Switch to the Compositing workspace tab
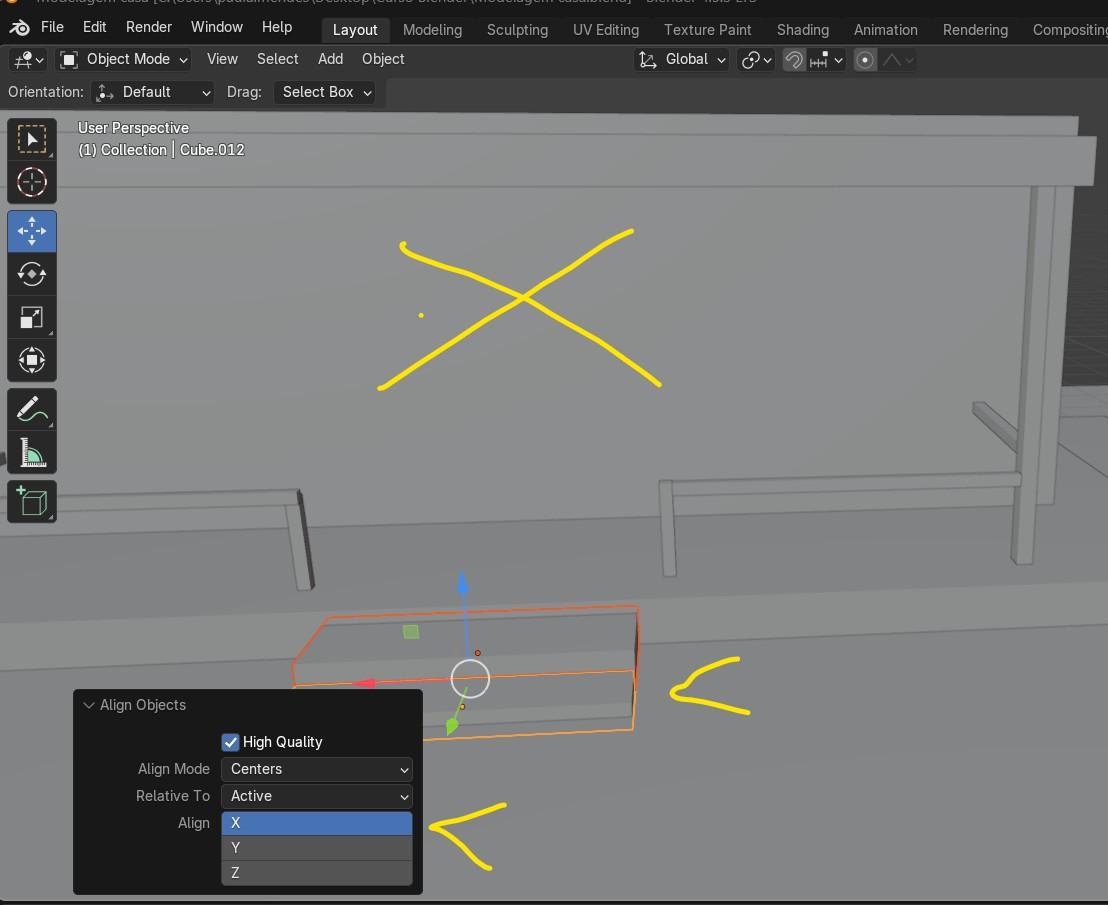Screen dimensions: 1108x905 pyautogui.click(x=1069, y=30)
